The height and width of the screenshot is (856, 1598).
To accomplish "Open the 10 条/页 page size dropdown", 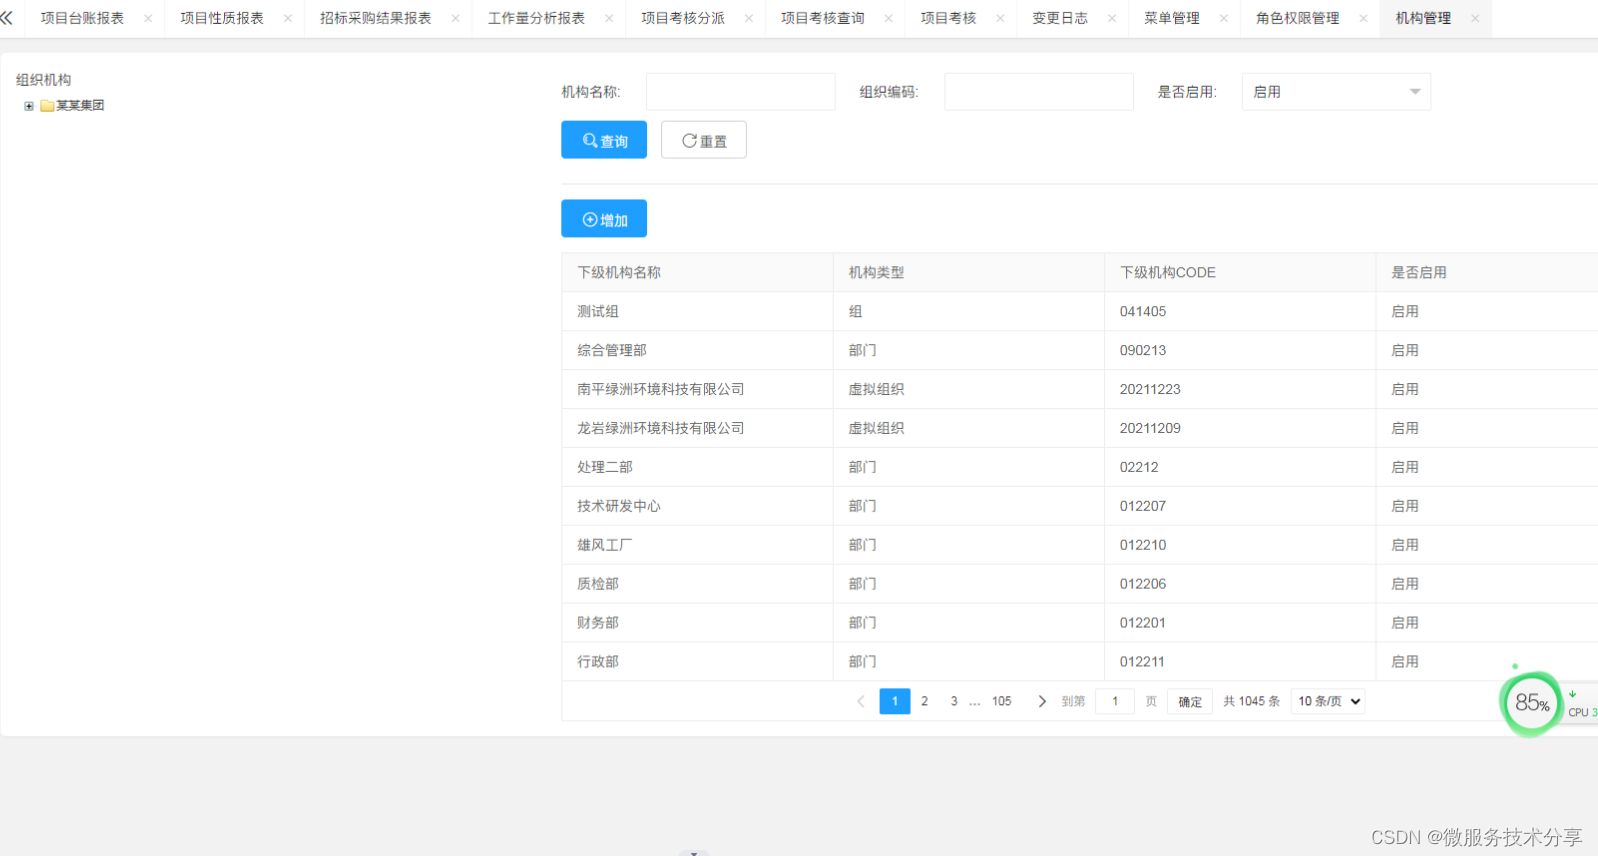I will (x=1328, y=701).
